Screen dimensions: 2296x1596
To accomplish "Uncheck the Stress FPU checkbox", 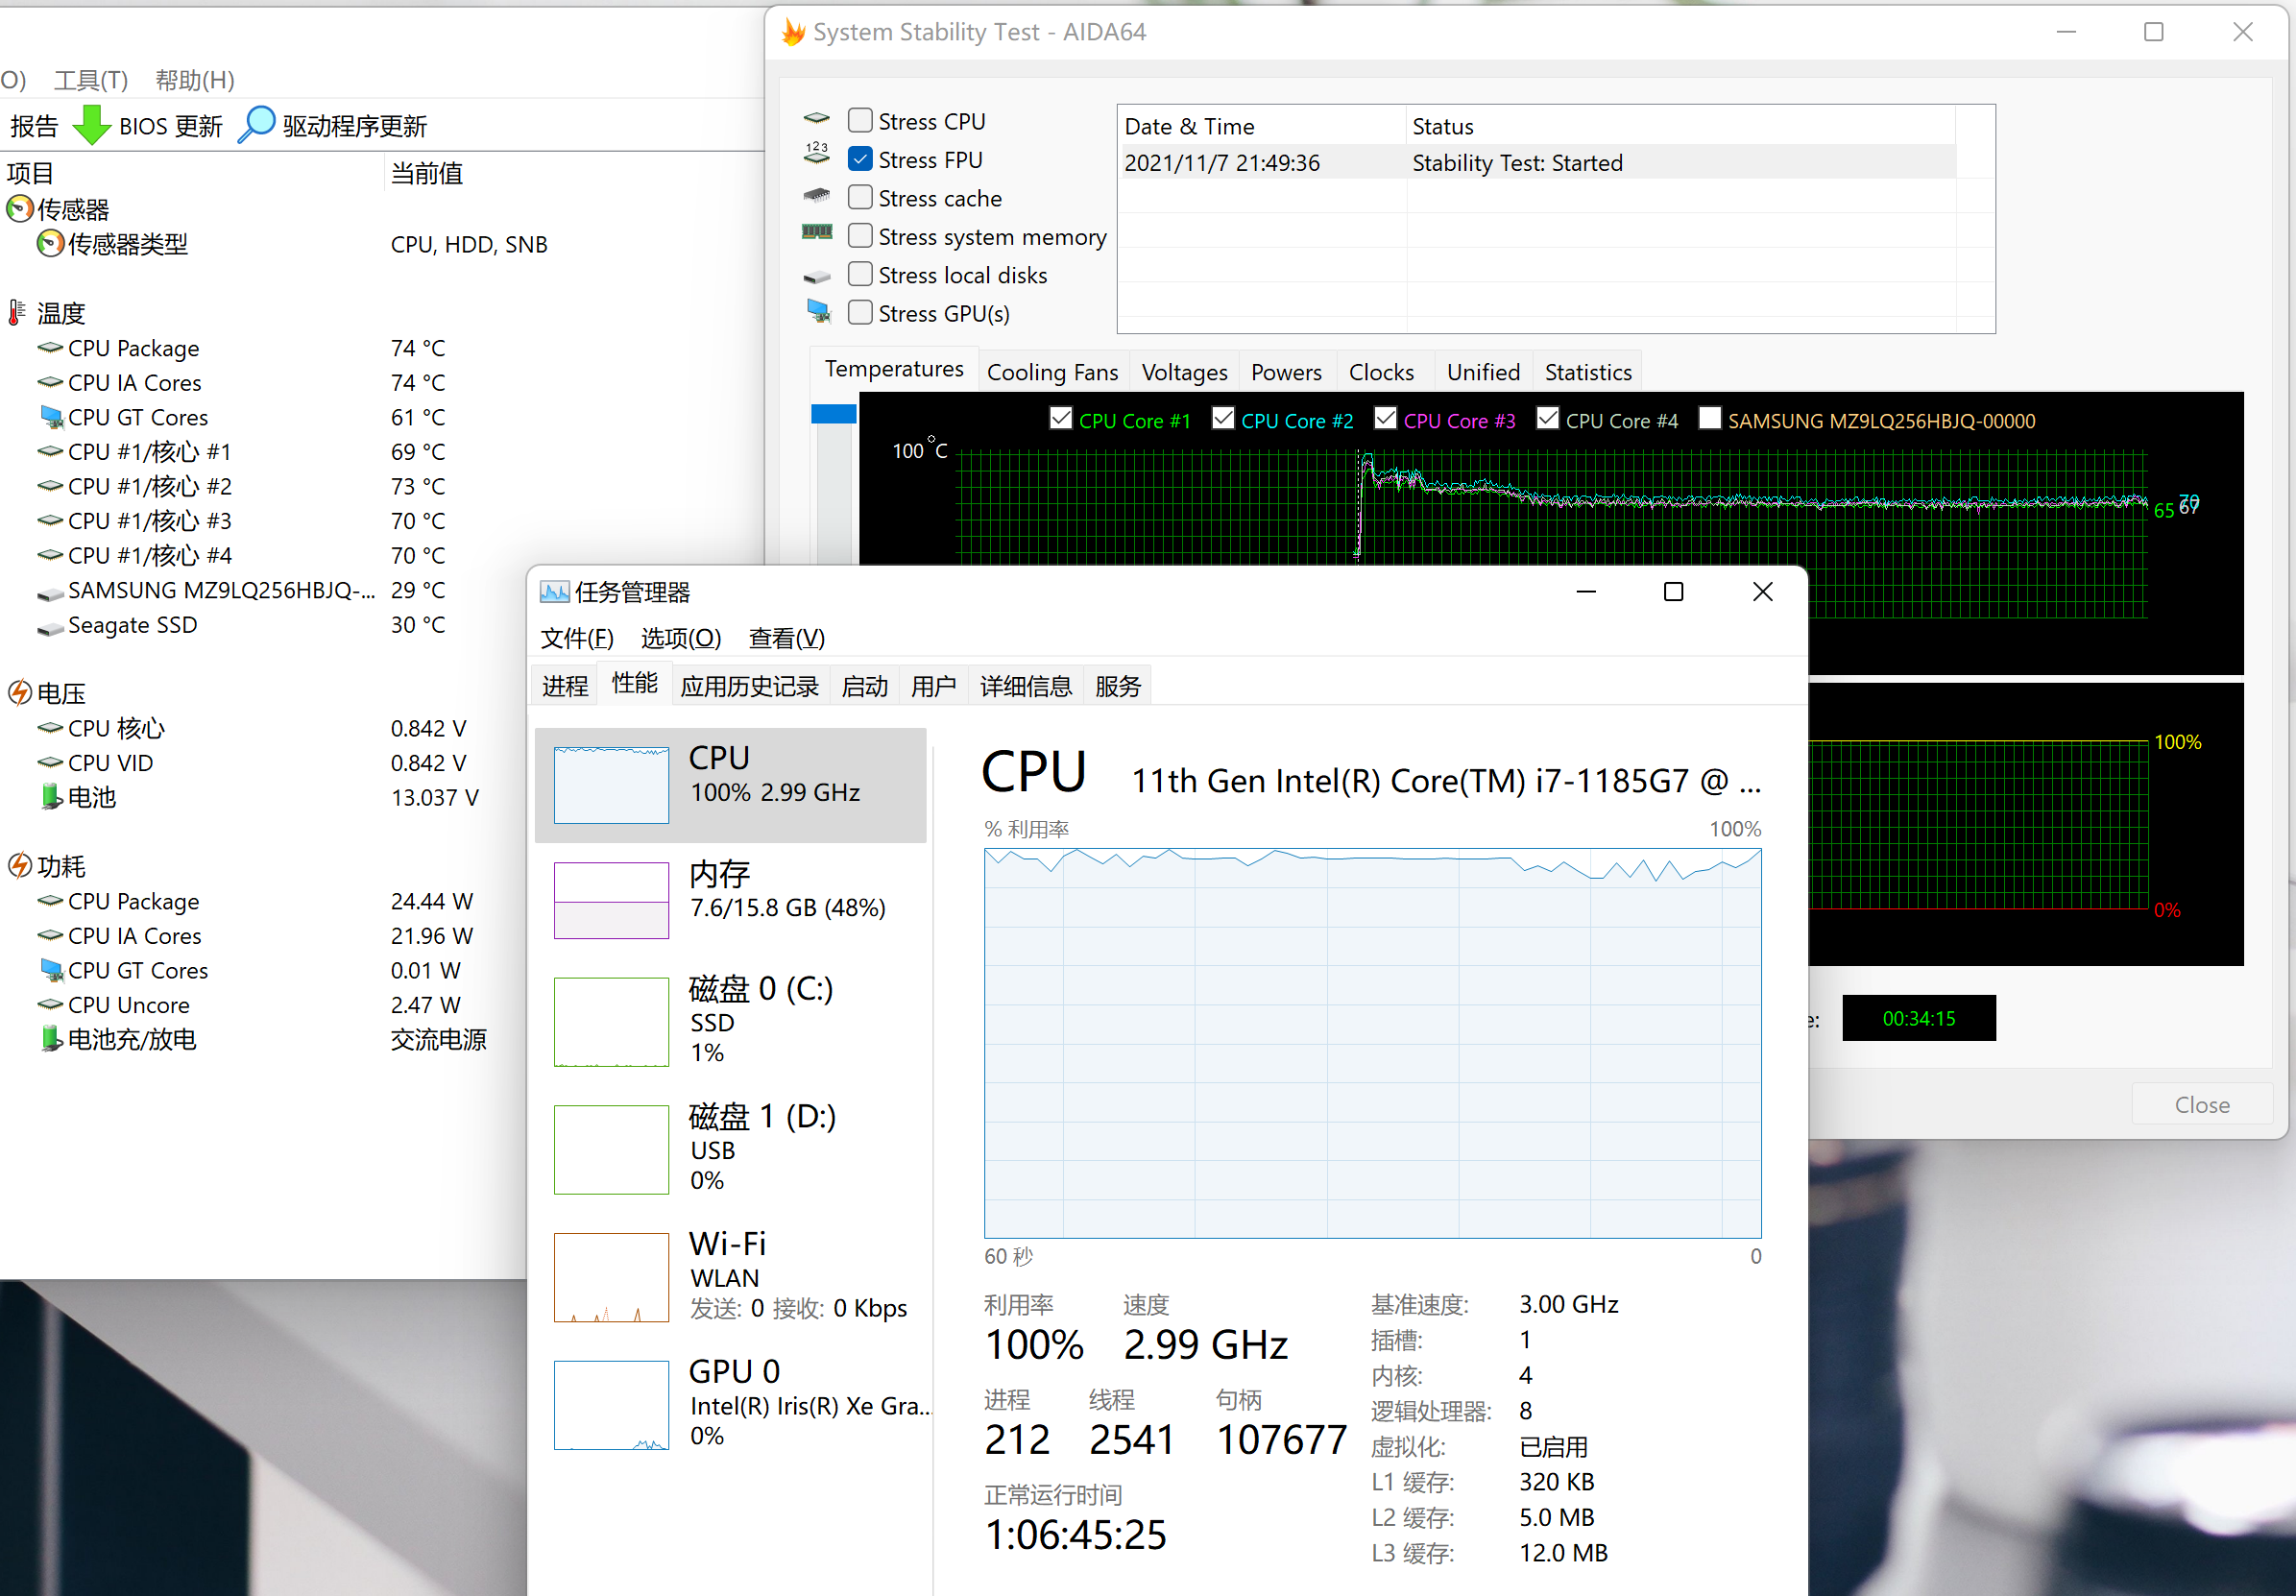I will click(x=860, y=158).
